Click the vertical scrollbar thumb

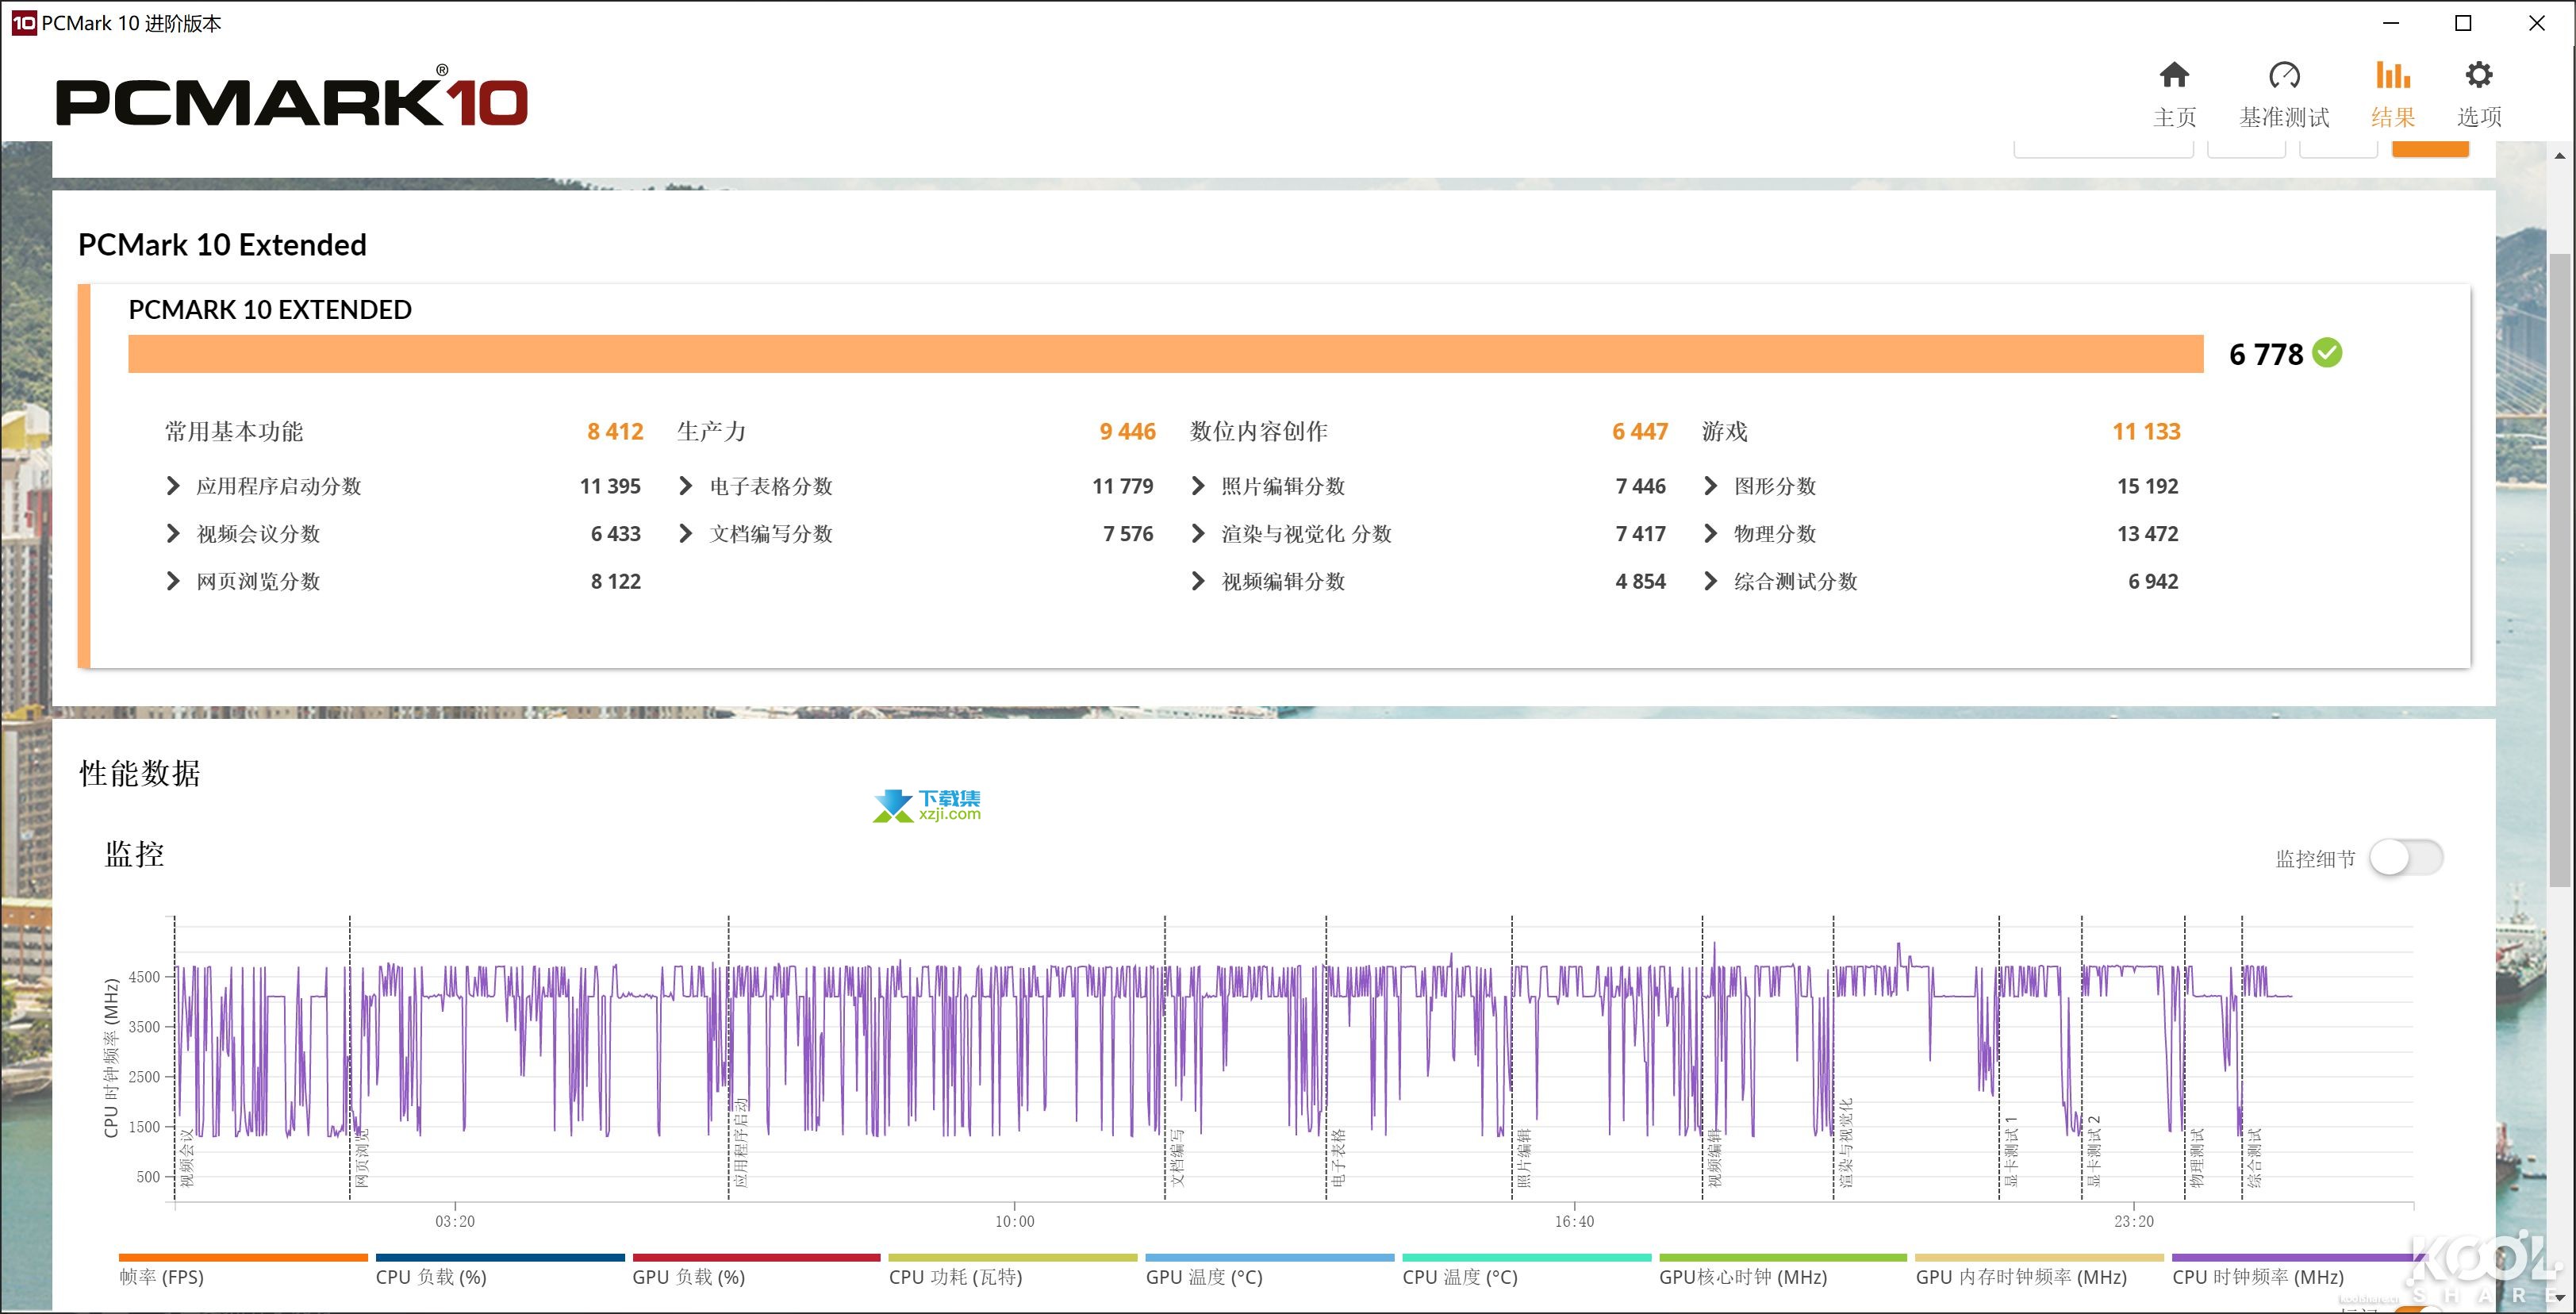coord(2560,570)
